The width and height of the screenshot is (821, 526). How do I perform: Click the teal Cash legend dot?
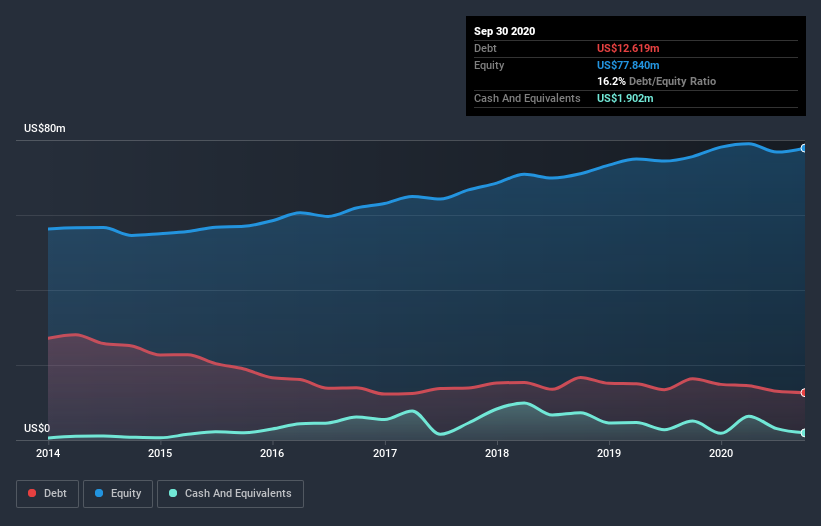pos(173,493)
